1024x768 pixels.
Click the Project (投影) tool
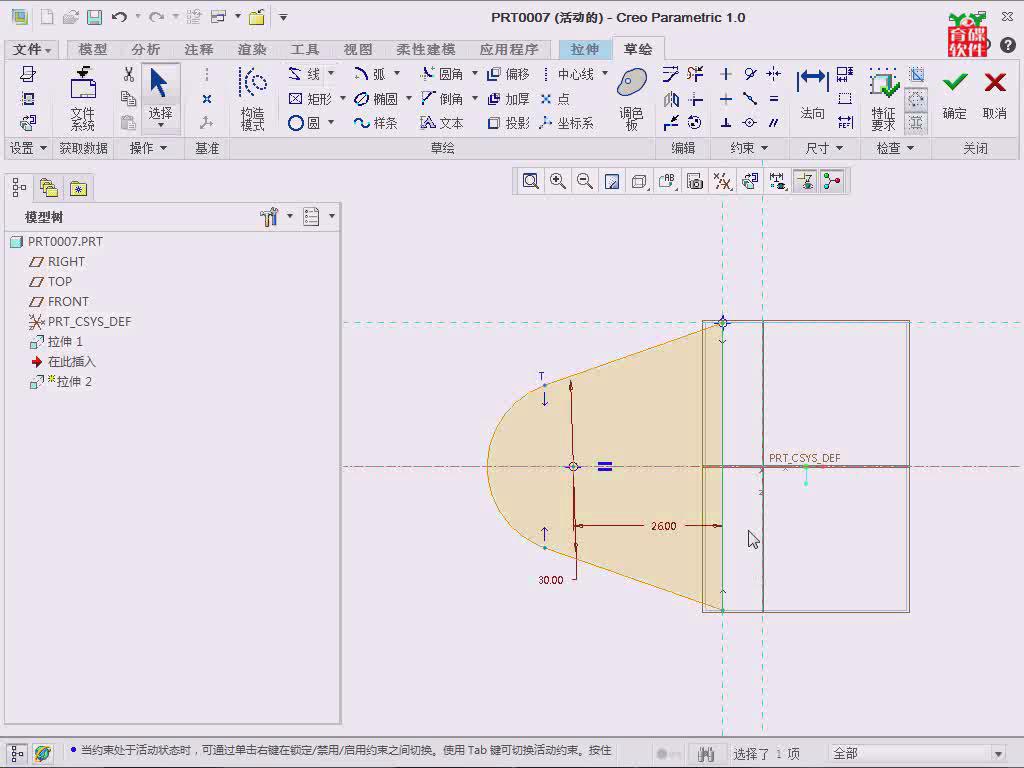click(x=508, y=123)
